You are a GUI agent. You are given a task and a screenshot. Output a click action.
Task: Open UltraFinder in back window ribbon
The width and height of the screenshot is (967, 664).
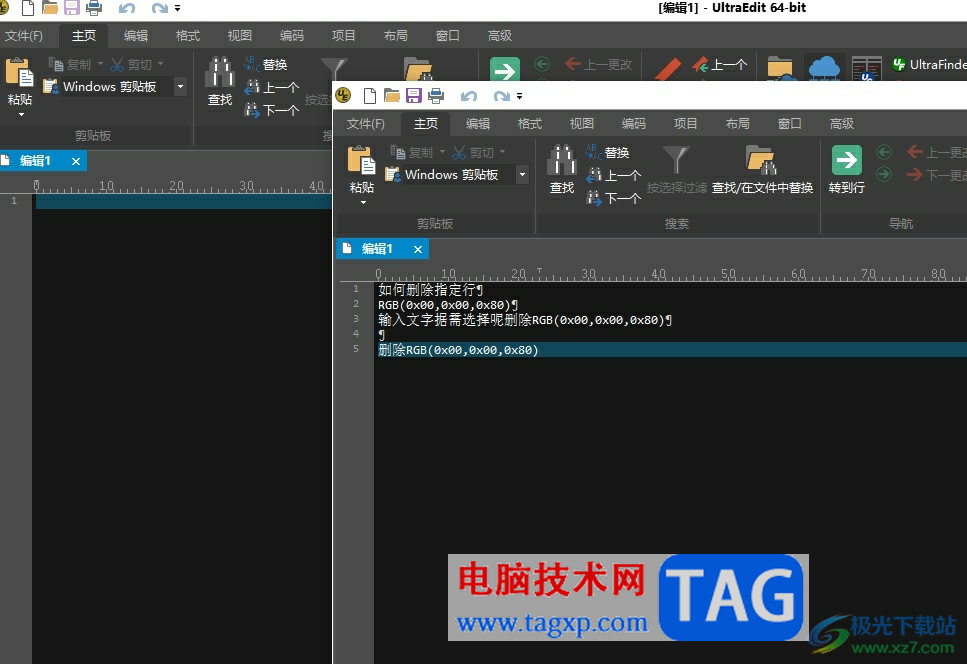coord(929,64)
